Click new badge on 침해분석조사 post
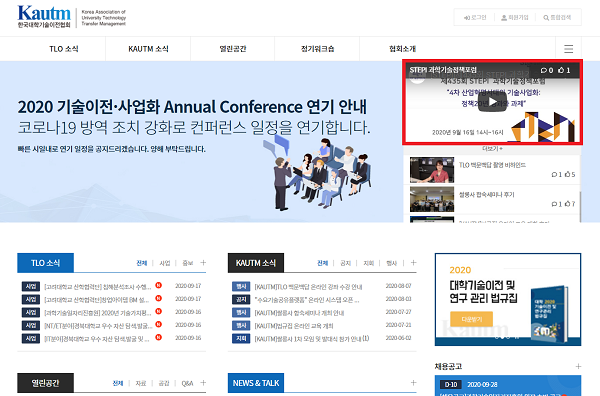 (158, 285)
